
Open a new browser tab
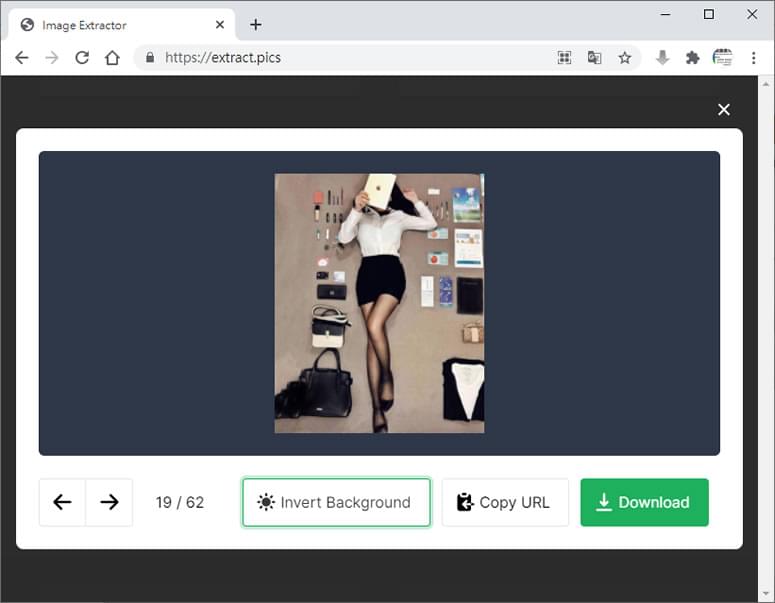click(256, 25)
